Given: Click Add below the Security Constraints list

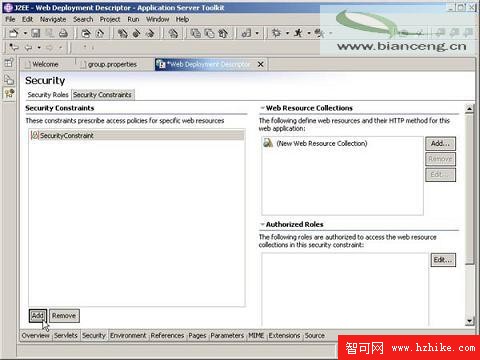Looking at the screenshot, I should (37, 315).
